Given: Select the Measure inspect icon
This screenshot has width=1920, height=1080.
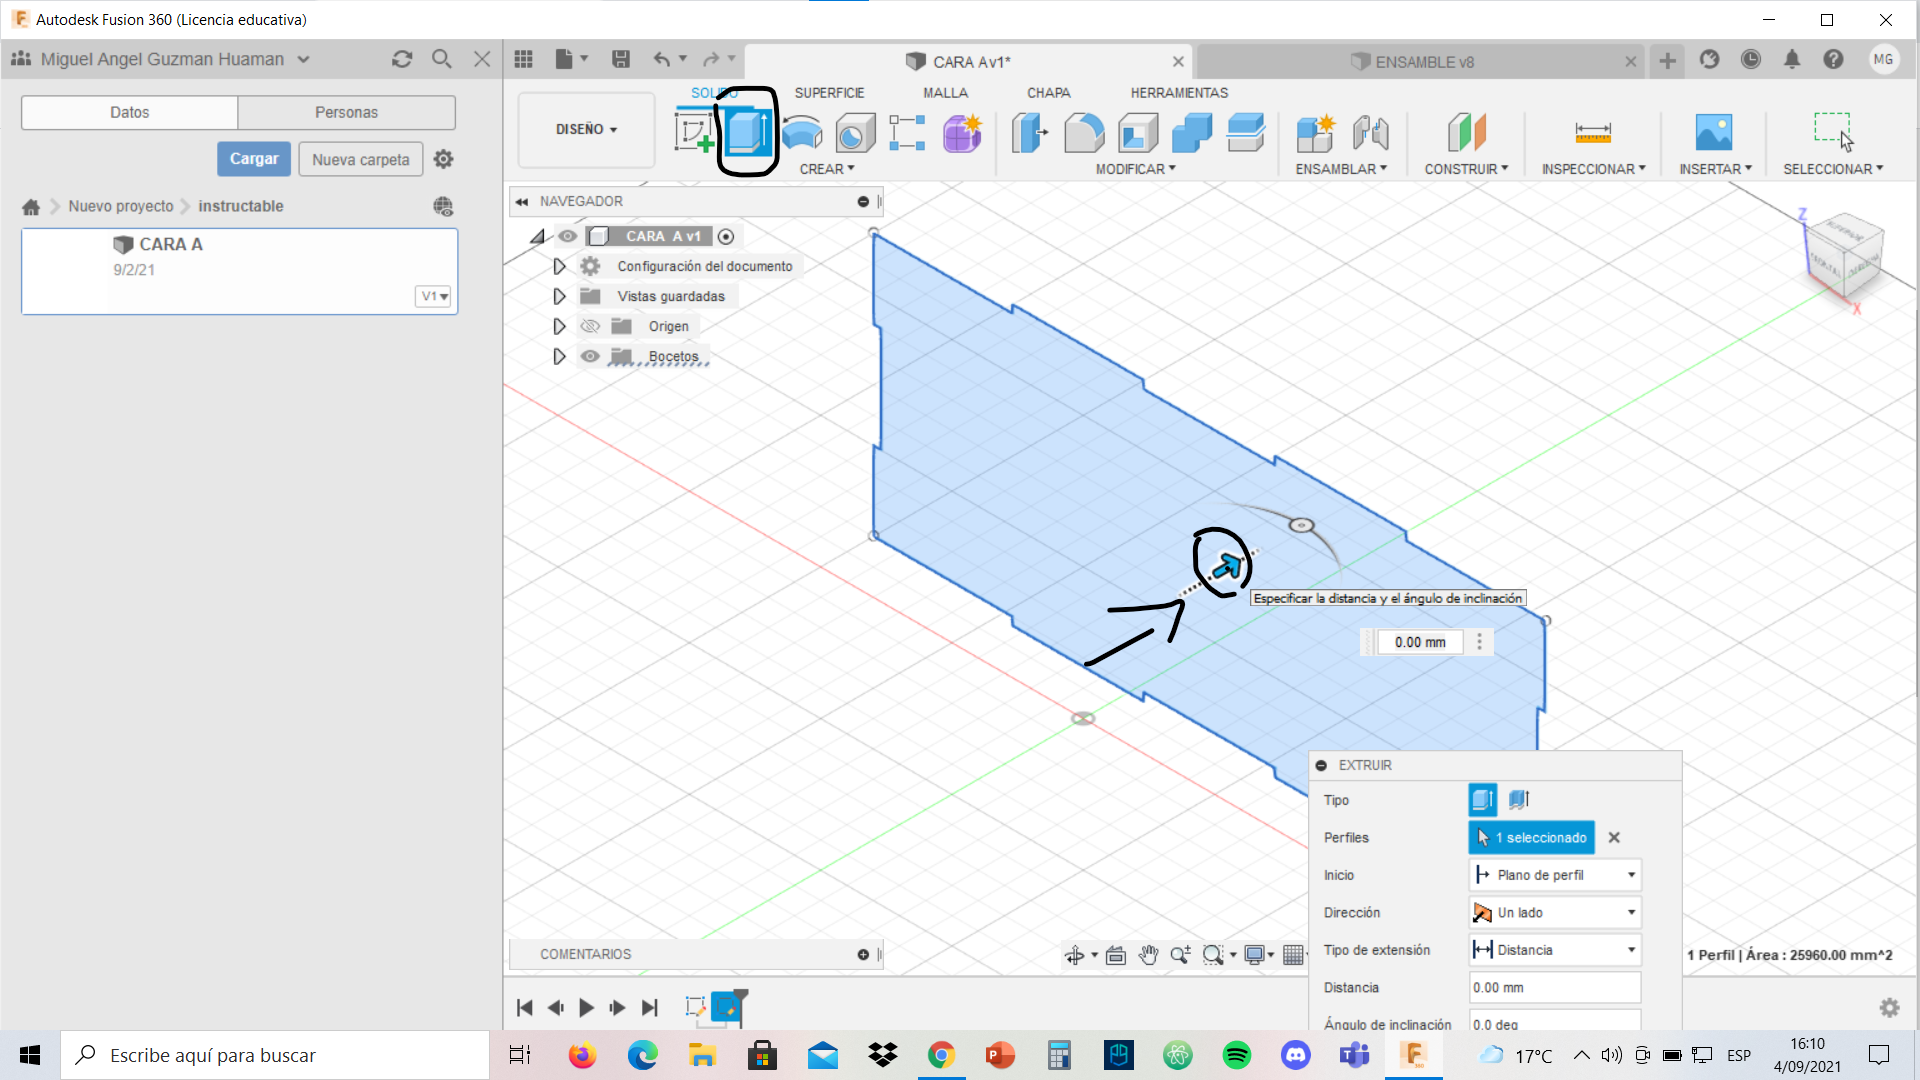Looking at the screenshot, I should [1593, 132].
